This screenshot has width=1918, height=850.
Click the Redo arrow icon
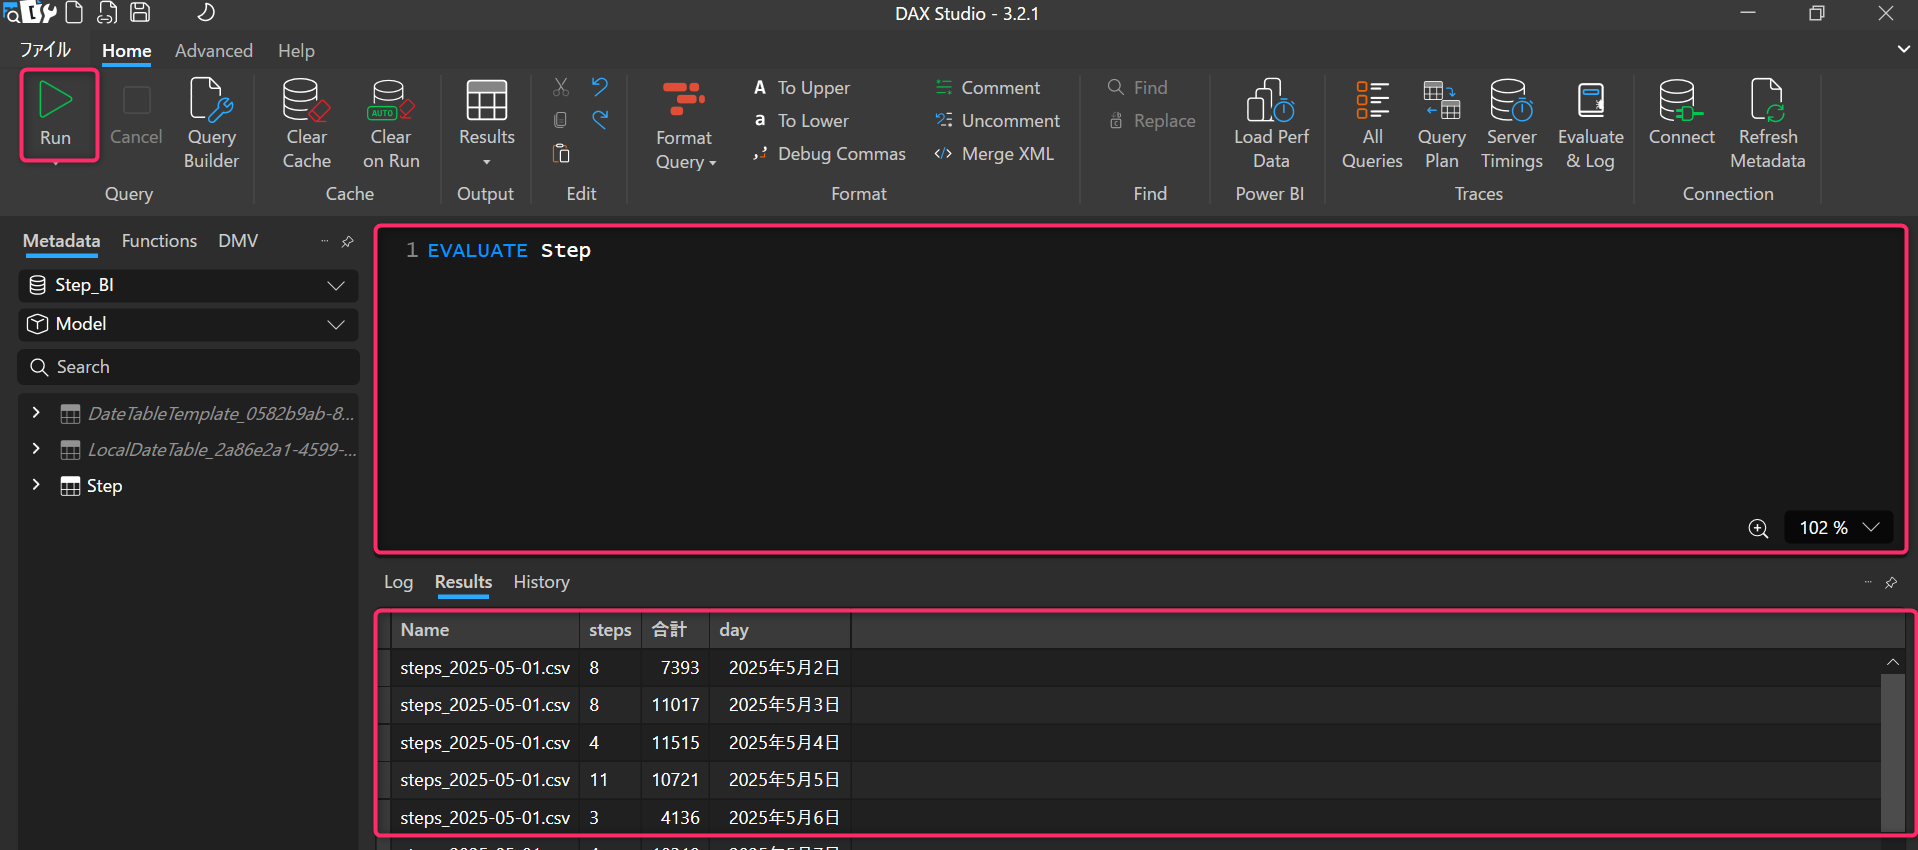pos(599,120)
